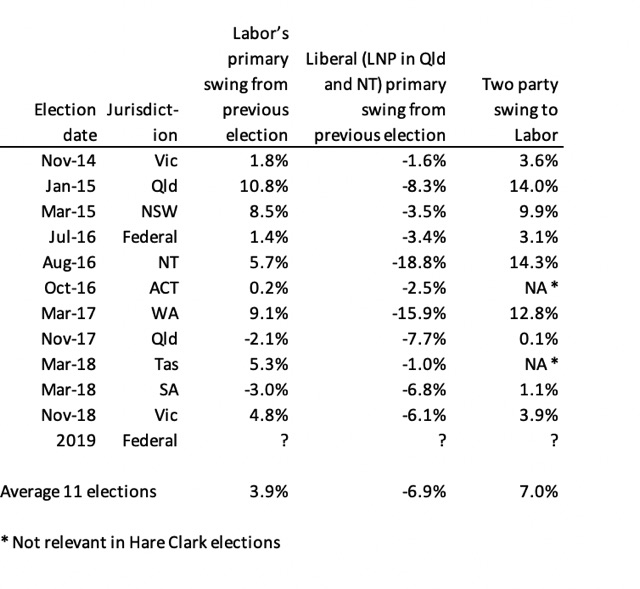Select the Aug-16 election date cell
This screenshot has width=640, height=589.
(69, 262)
